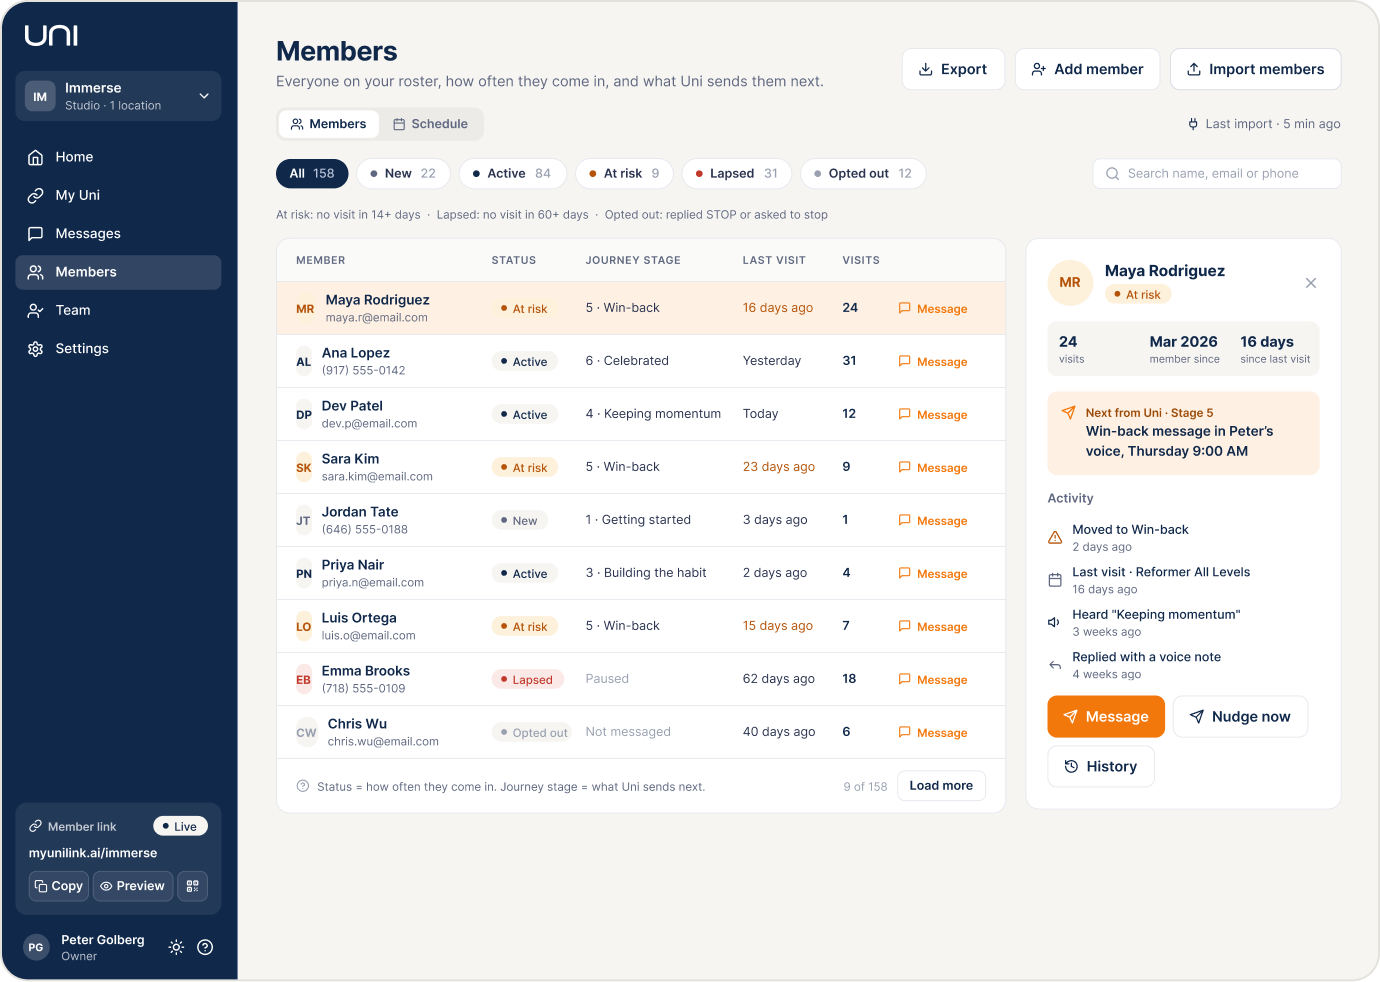Open the Immerse studio switcher dropdown

118,96
